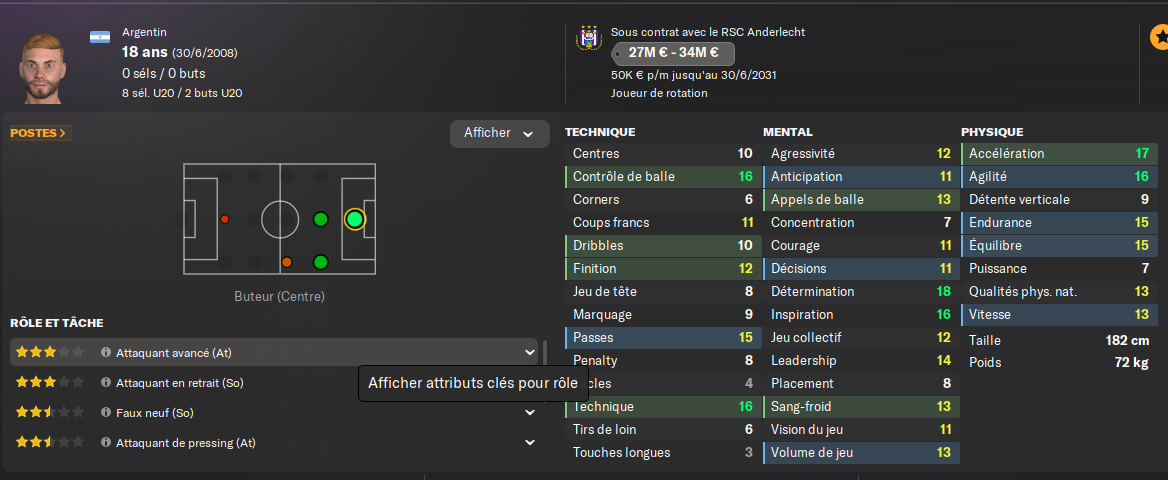Click info icon beside Attaquant avancé
This screenshot has height=480, width=1168.
(106, 353)
